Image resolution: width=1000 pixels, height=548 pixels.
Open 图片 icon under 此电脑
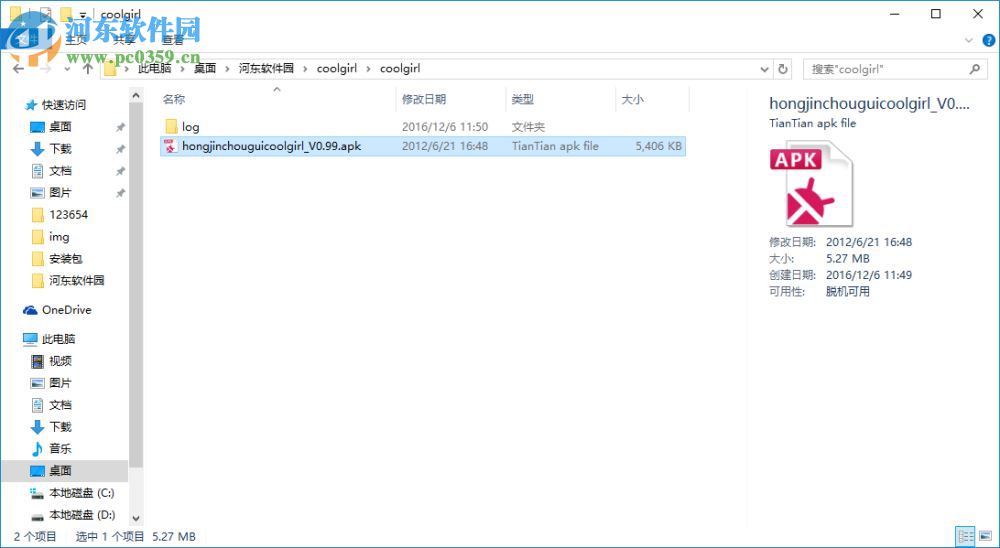[38, 383]
